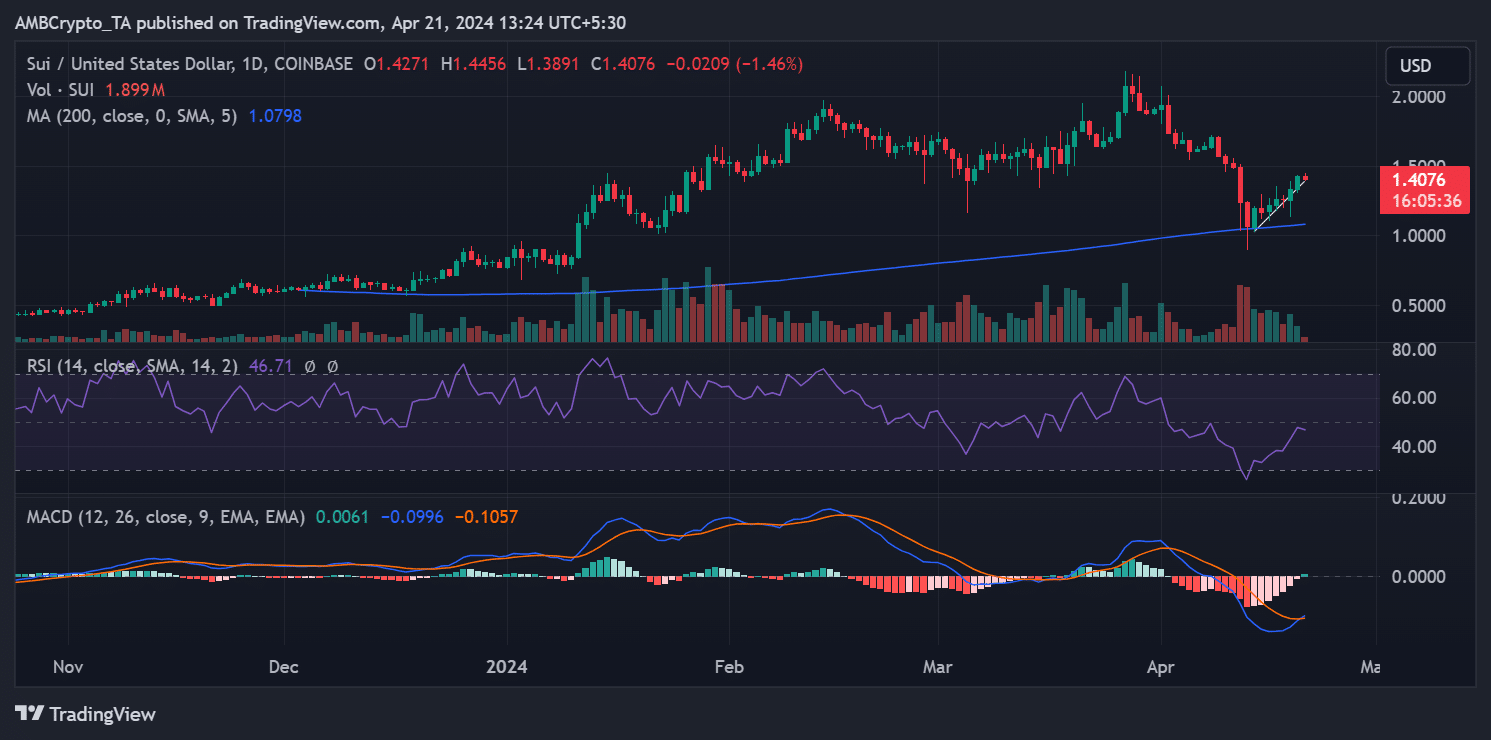Click the −0.0209 (−1.46%) change value
Screen dimensions: 1491x740
coord(733,64)
